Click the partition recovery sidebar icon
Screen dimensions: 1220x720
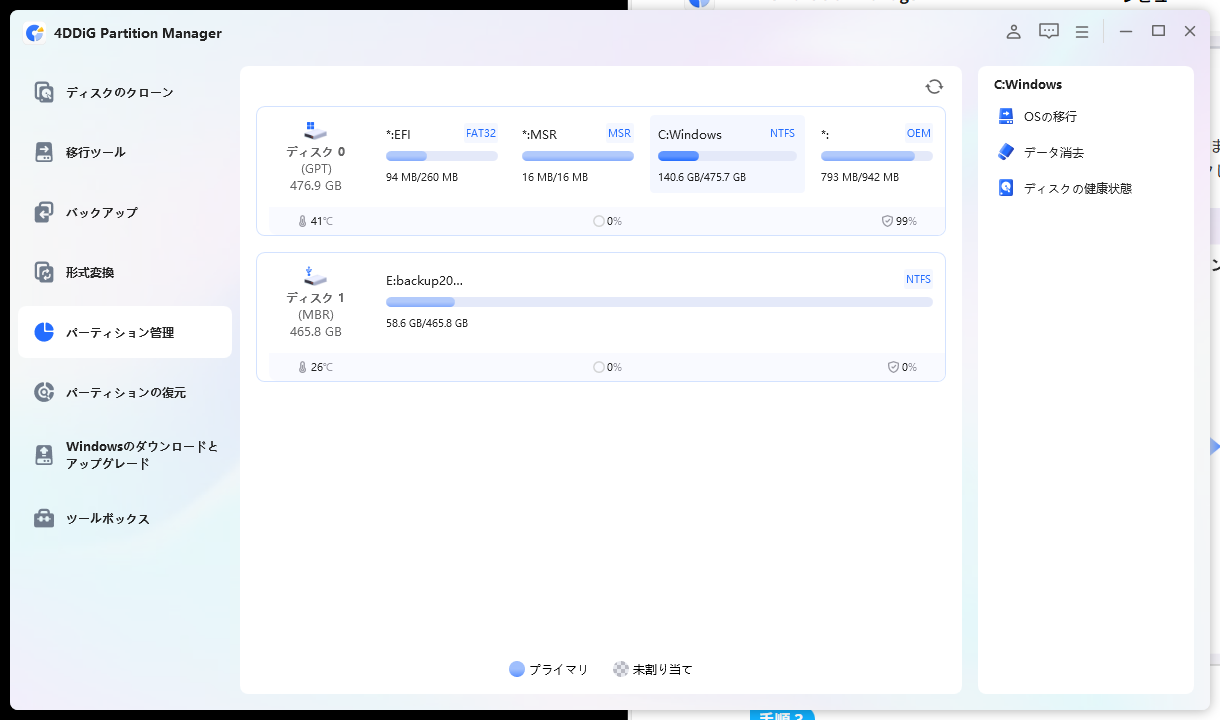[x=44, y=393]
